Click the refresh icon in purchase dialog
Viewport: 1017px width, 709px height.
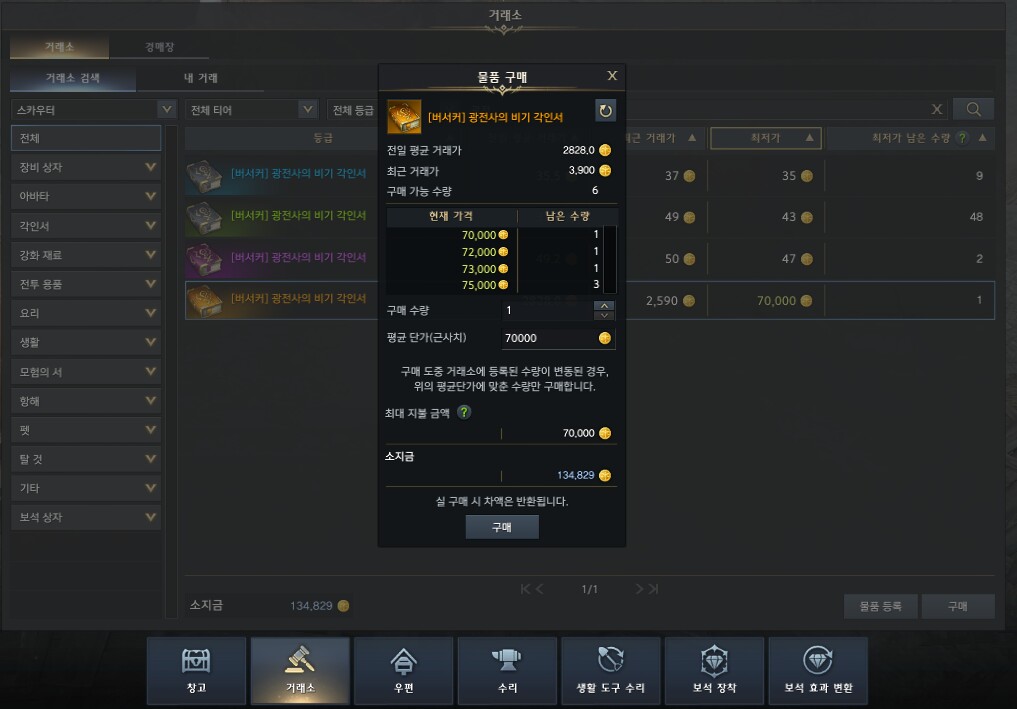(x=605, y=110)
